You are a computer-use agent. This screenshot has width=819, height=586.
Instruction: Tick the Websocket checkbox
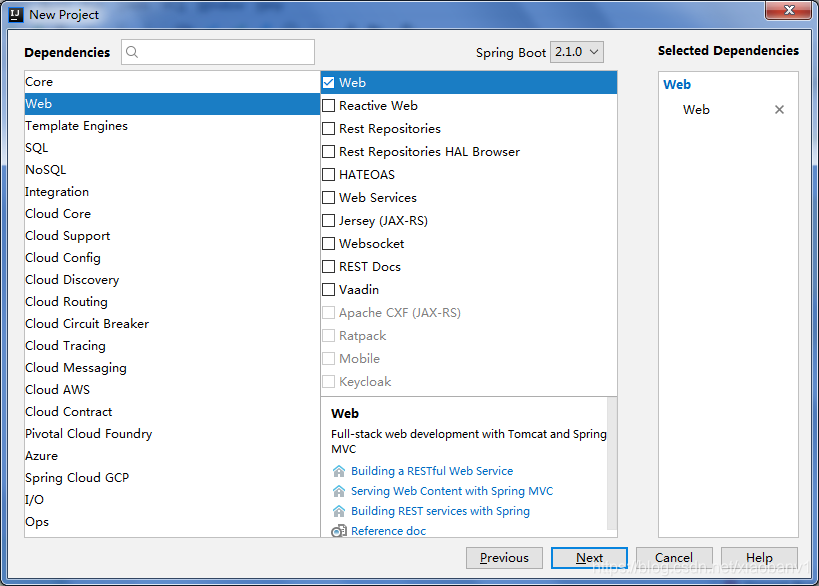pos(329,243)
